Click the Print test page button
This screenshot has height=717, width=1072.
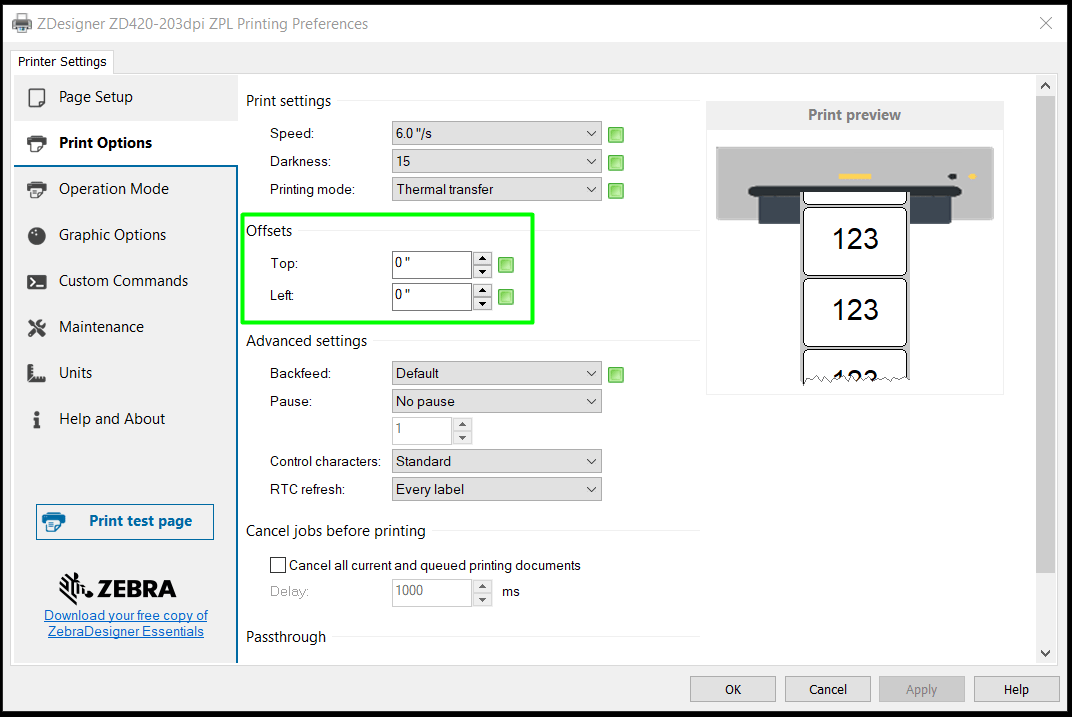[124, 521]
